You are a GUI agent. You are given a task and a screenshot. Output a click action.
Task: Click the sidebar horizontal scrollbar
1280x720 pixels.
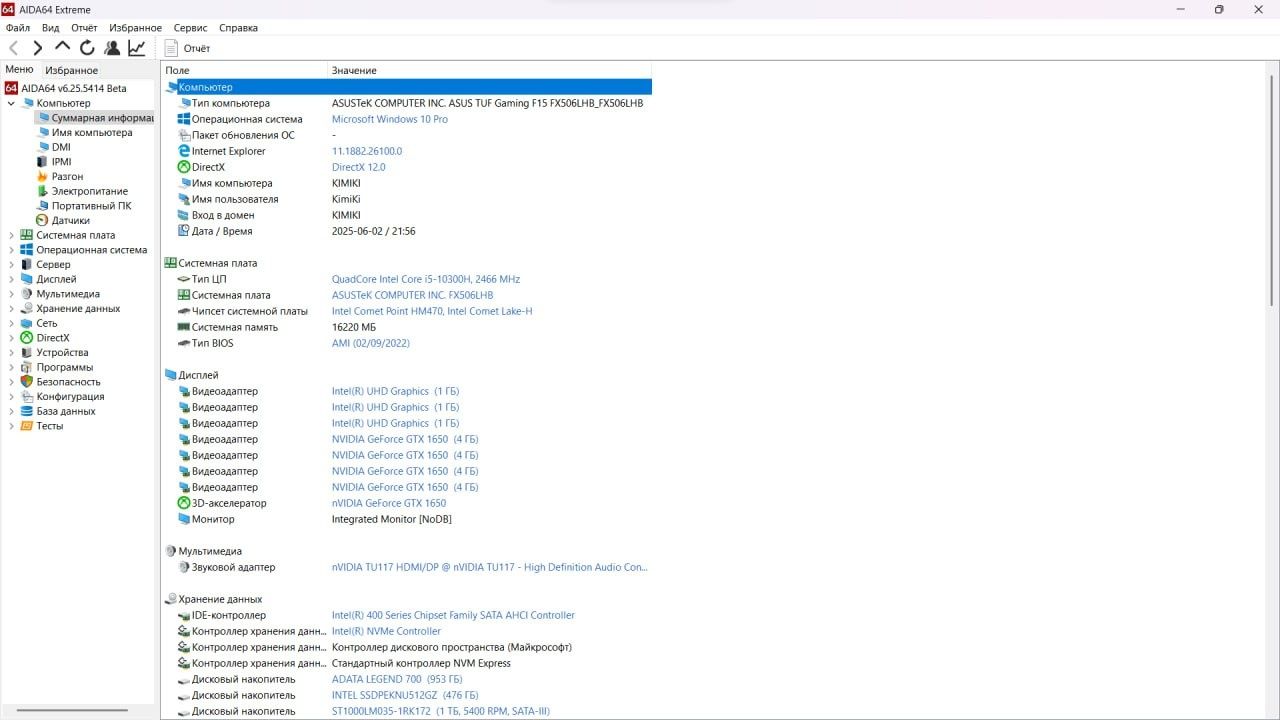coord(72,711)
